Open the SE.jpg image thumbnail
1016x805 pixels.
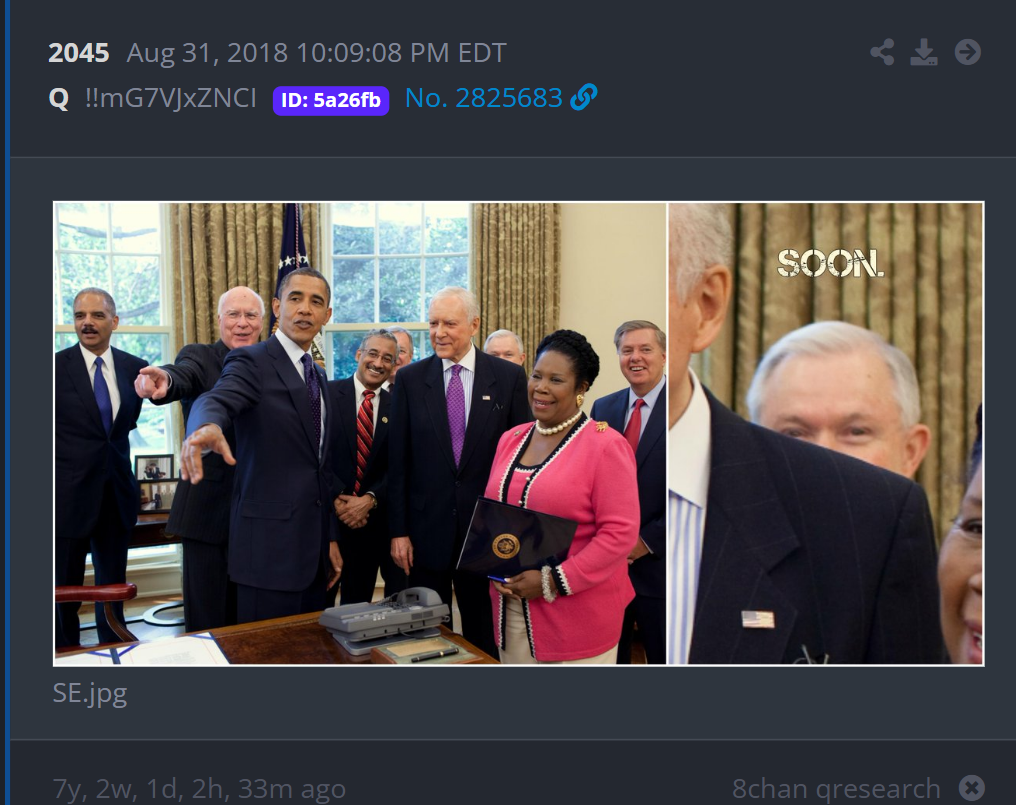tap(518, 434)
